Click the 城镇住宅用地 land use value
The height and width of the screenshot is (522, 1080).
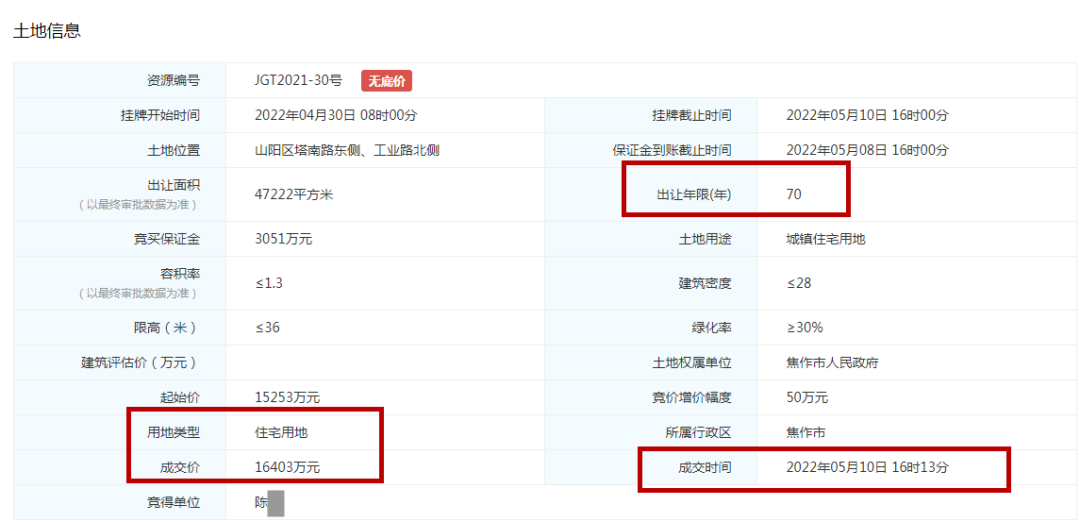pyautogui.click(x=828, y=239)
